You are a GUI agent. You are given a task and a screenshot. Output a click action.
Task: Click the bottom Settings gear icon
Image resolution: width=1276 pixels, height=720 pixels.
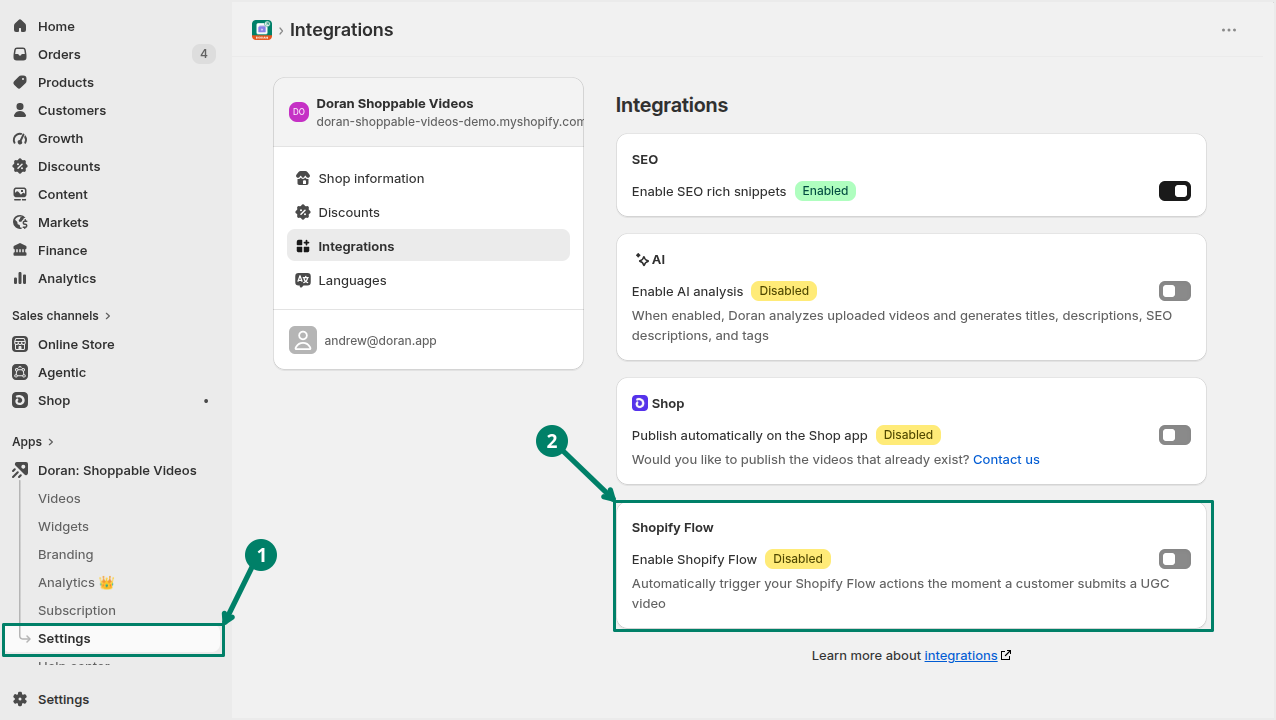[20, 699]
